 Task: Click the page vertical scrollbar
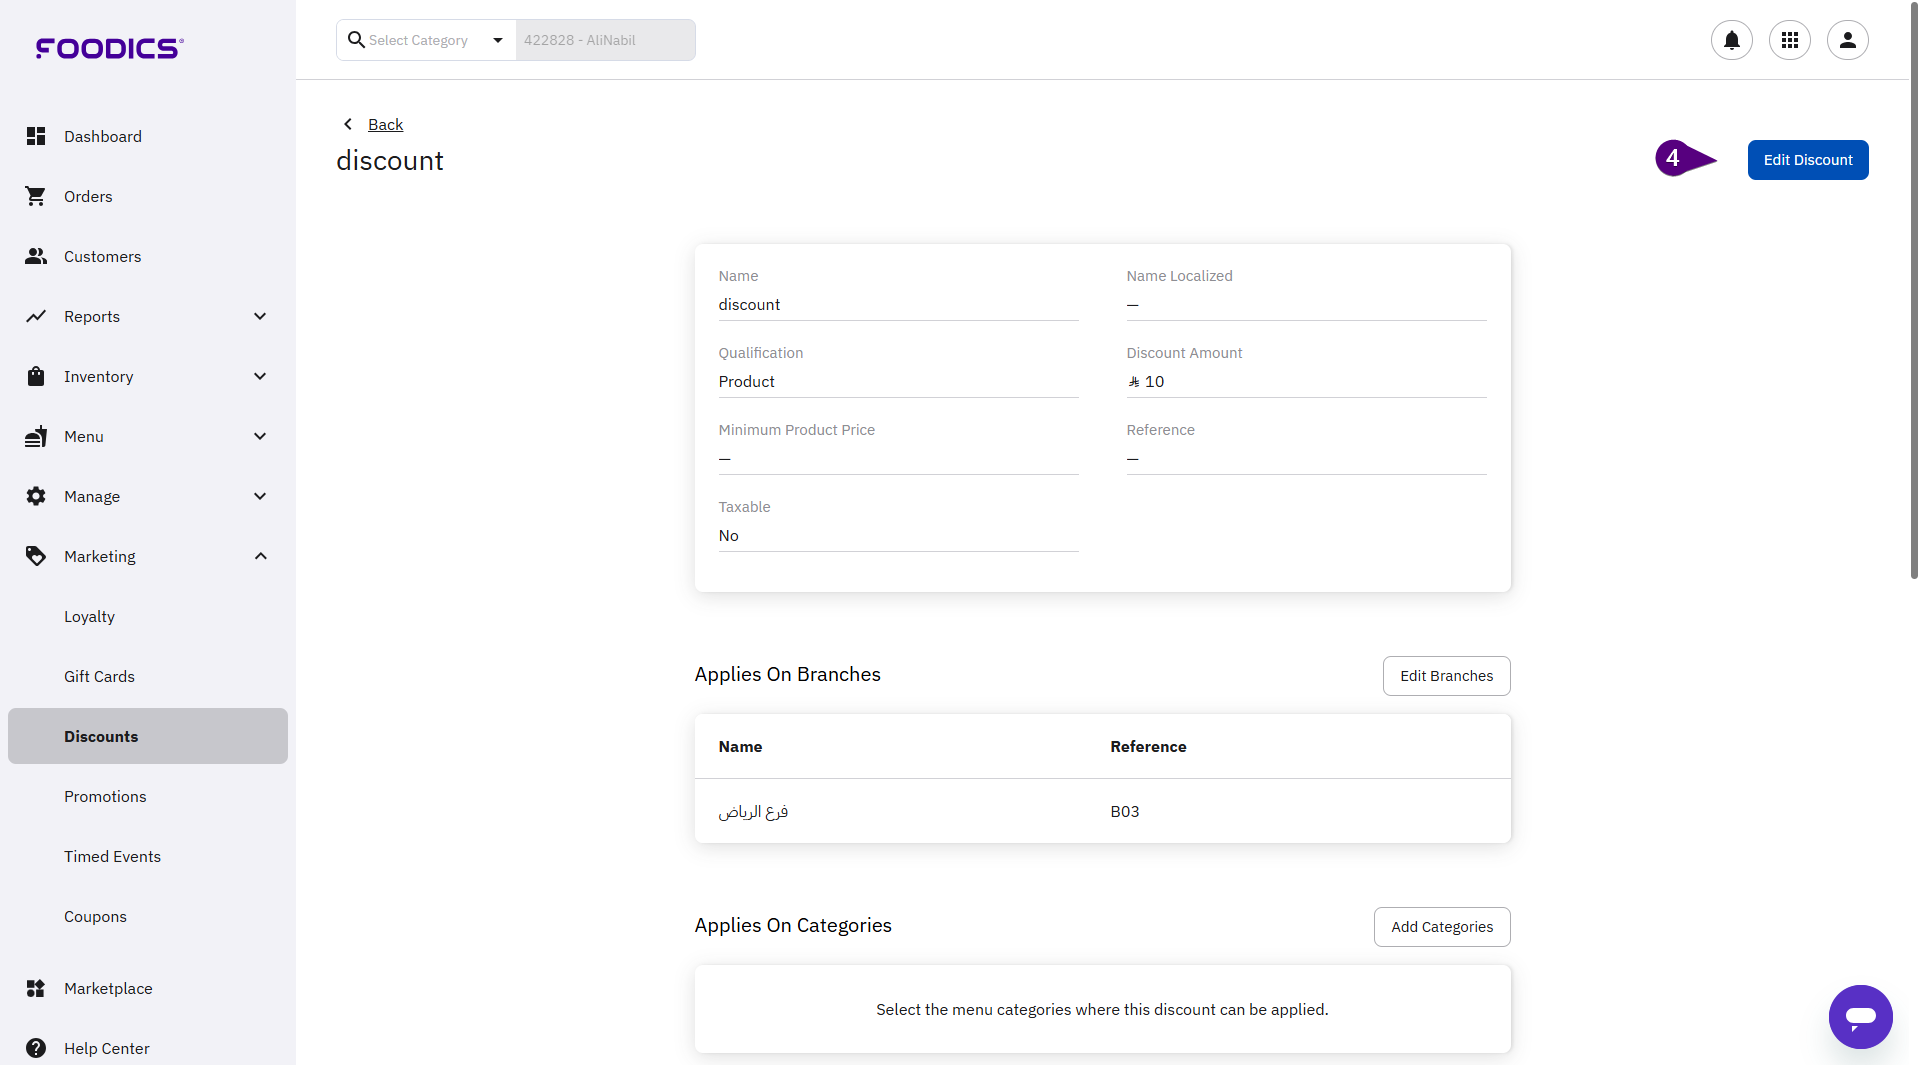pyautogui.click(x=1913, y=300)
